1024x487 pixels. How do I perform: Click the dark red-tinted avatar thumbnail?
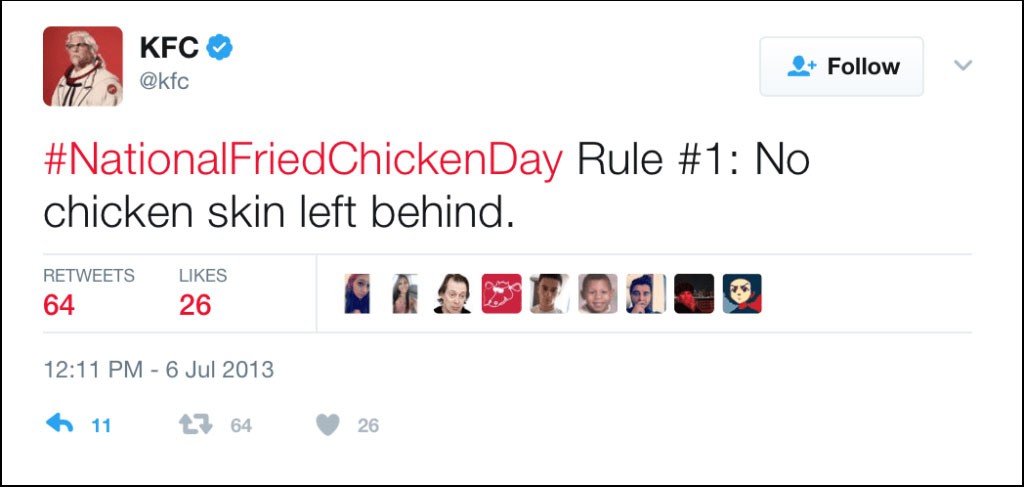point(694,294)
